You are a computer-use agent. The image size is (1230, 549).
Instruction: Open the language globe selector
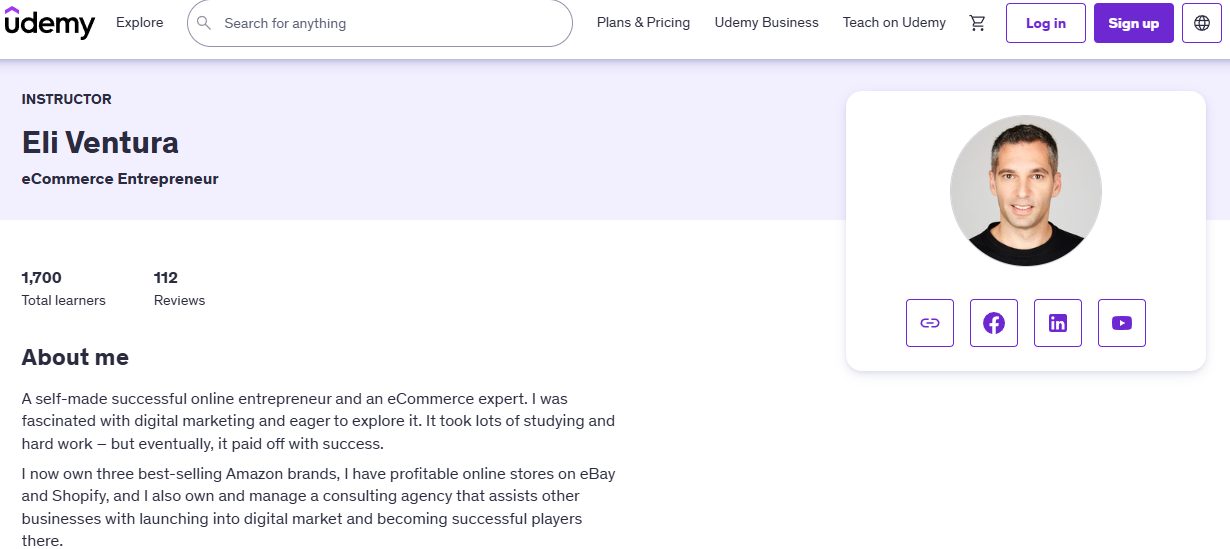(x=1202, y=23)
